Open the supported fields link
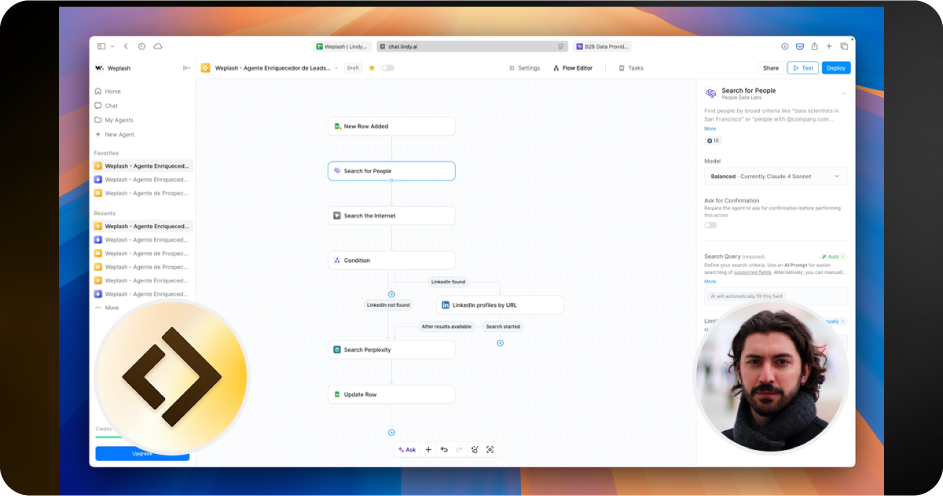 pyautogui.click(x=752, y=272)
